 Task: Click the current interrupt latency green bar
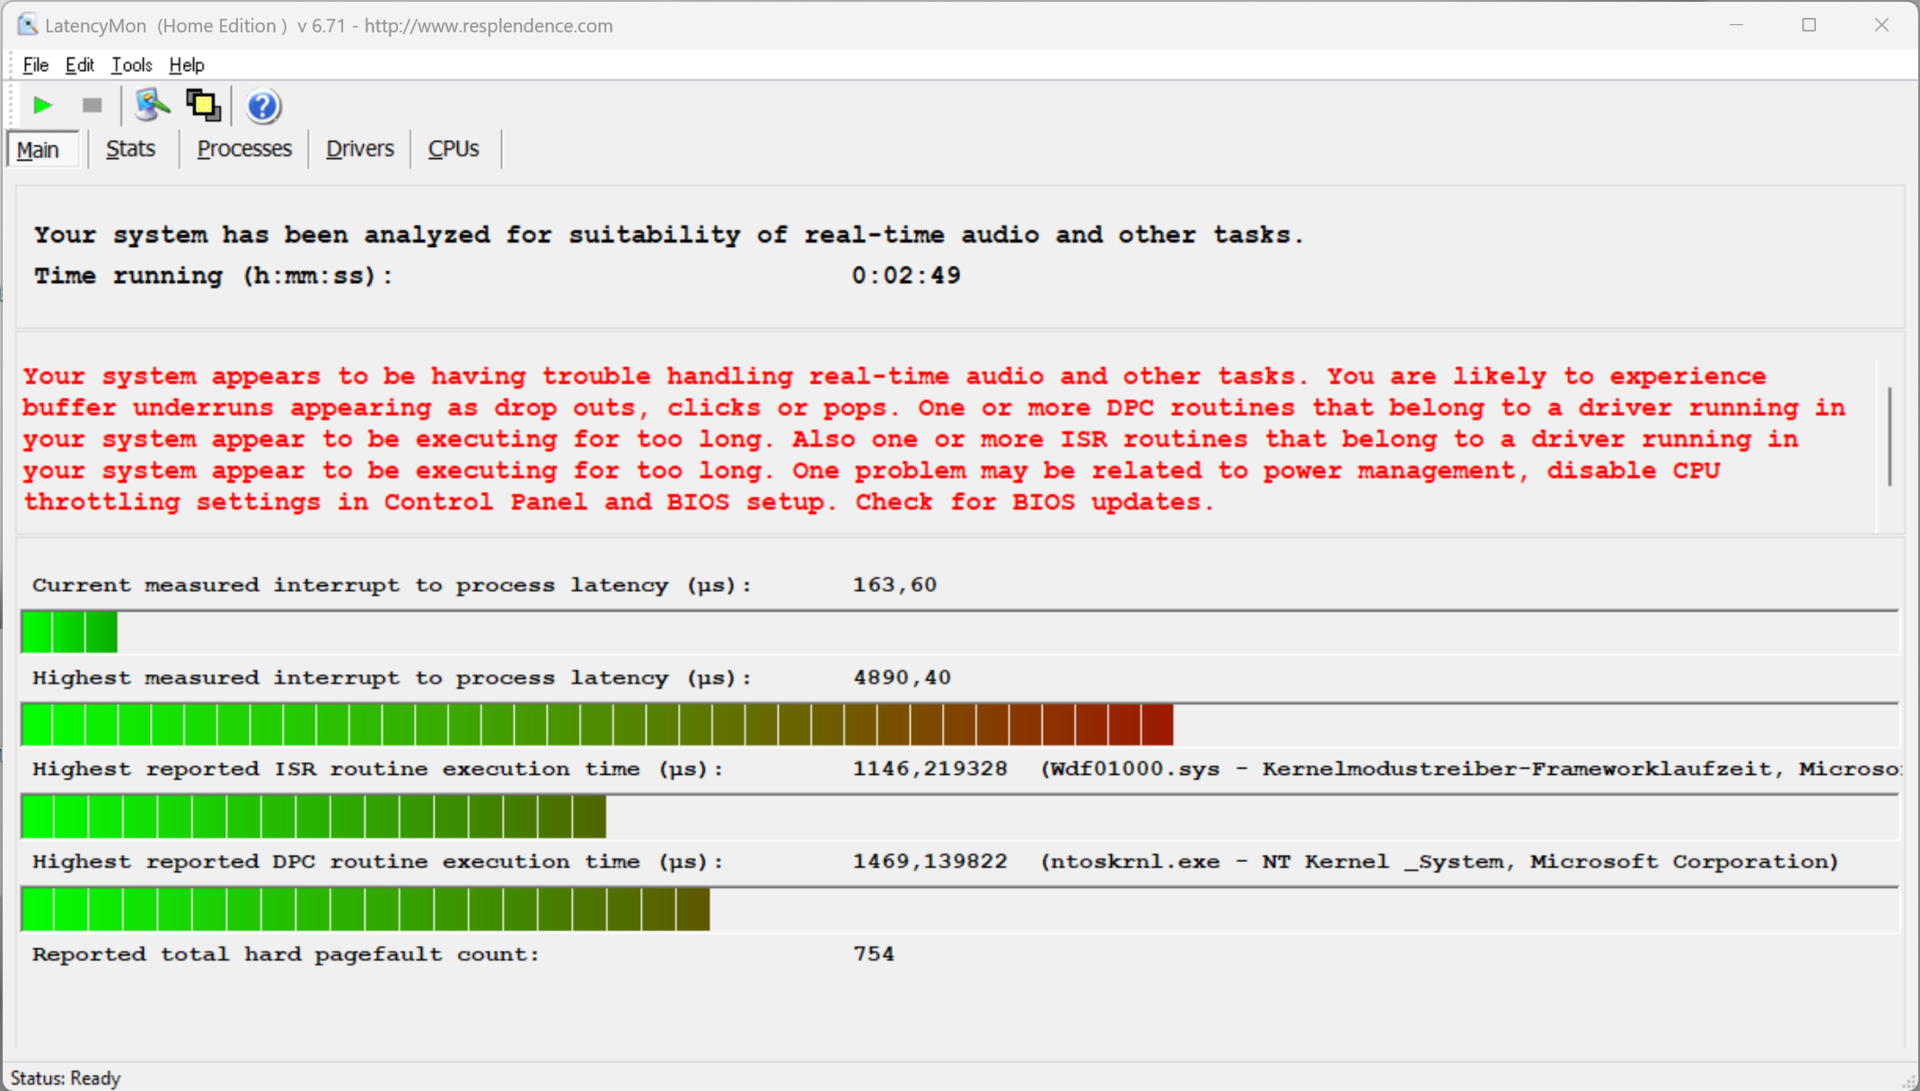(69, 632)
